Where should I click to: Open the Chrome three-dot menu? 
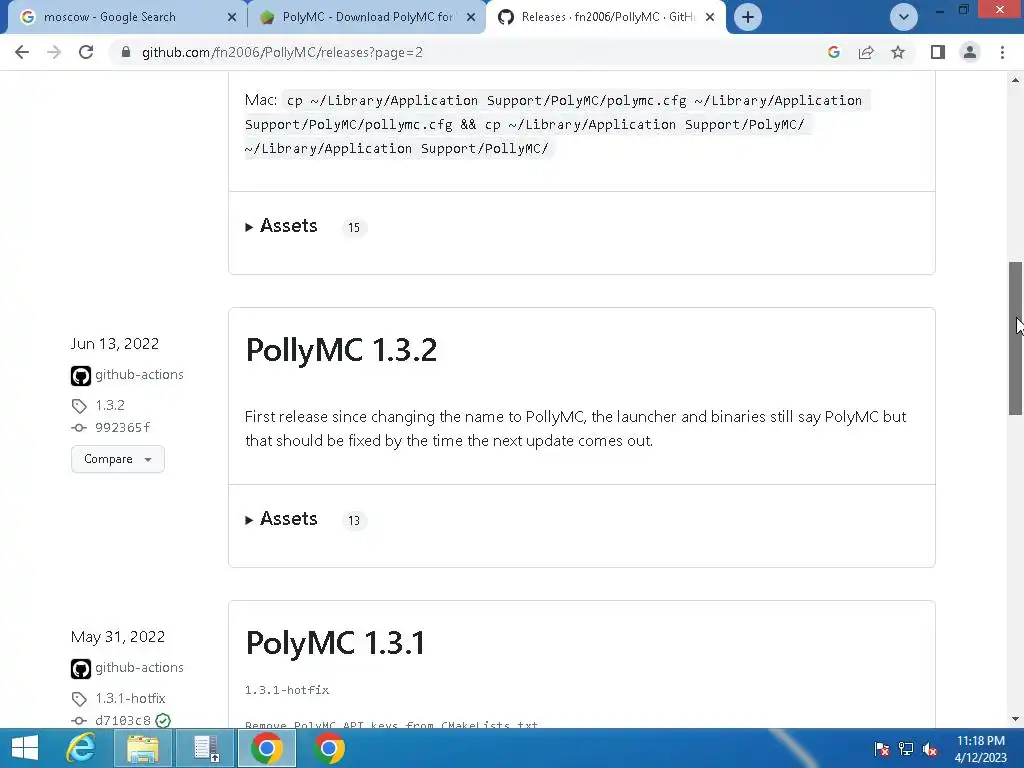[x=1002, y=52]
